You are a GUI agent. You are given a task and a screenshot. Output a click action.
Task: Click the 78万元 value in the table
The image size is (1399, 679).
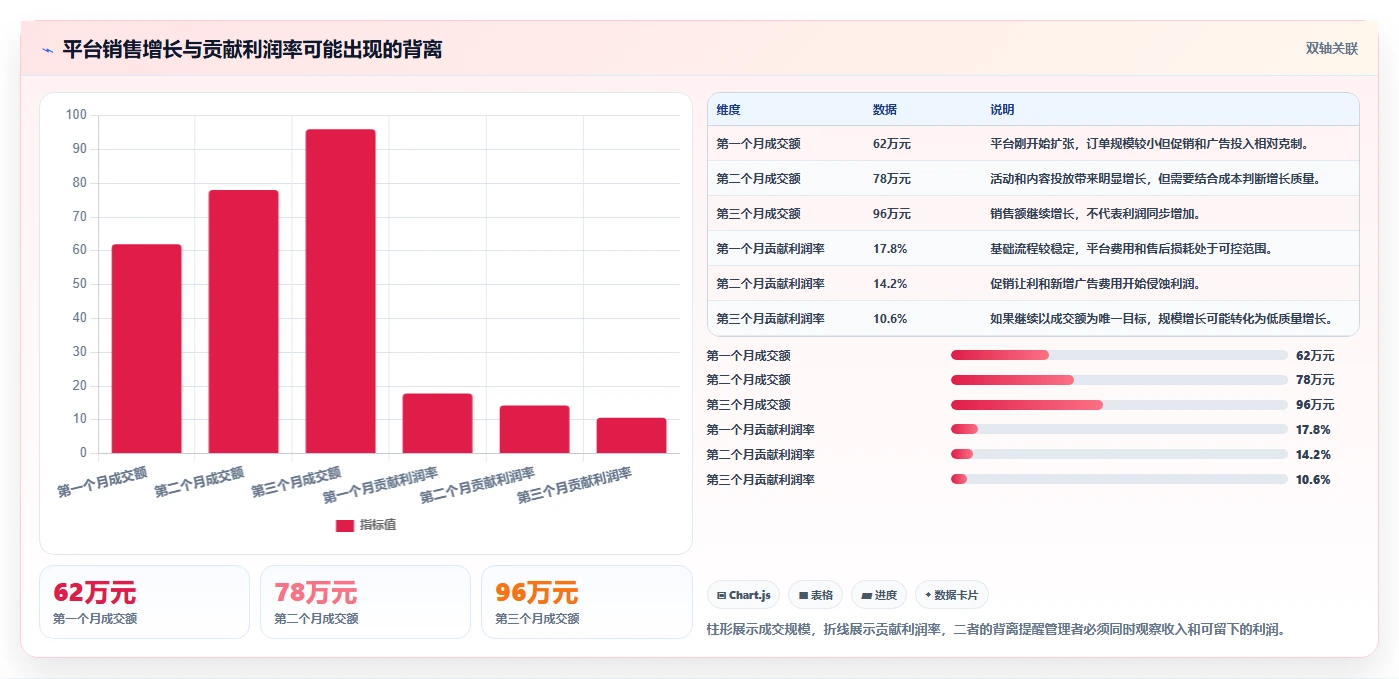tap(892, 179)
